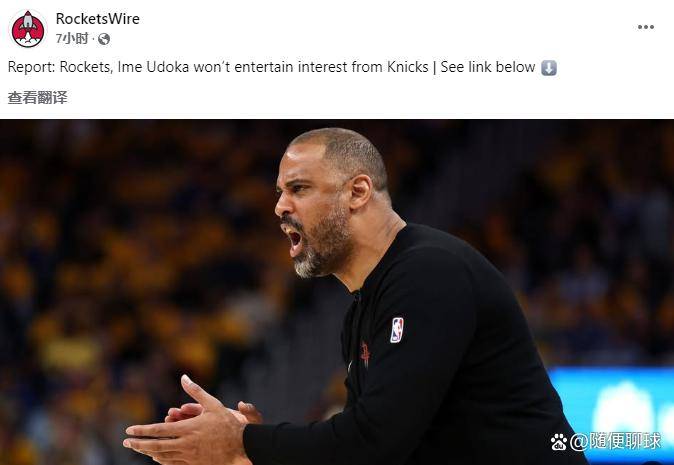Click the clapping hands in the photo
Image resolution: width=674 pixels, height=465 pixels.
pos(193,425)
